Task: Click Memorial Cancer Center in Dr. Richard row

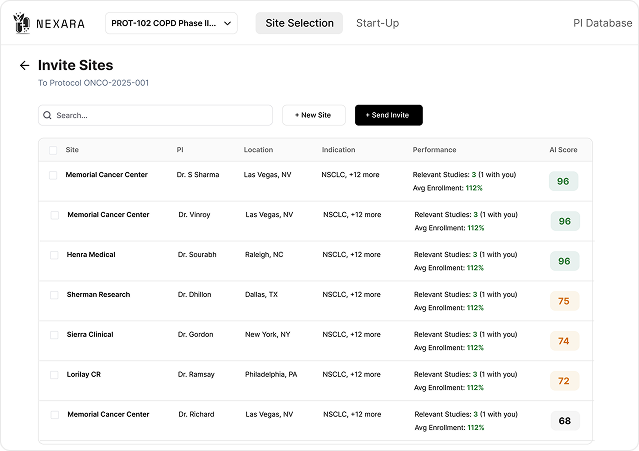Action: tap(108, 414)
